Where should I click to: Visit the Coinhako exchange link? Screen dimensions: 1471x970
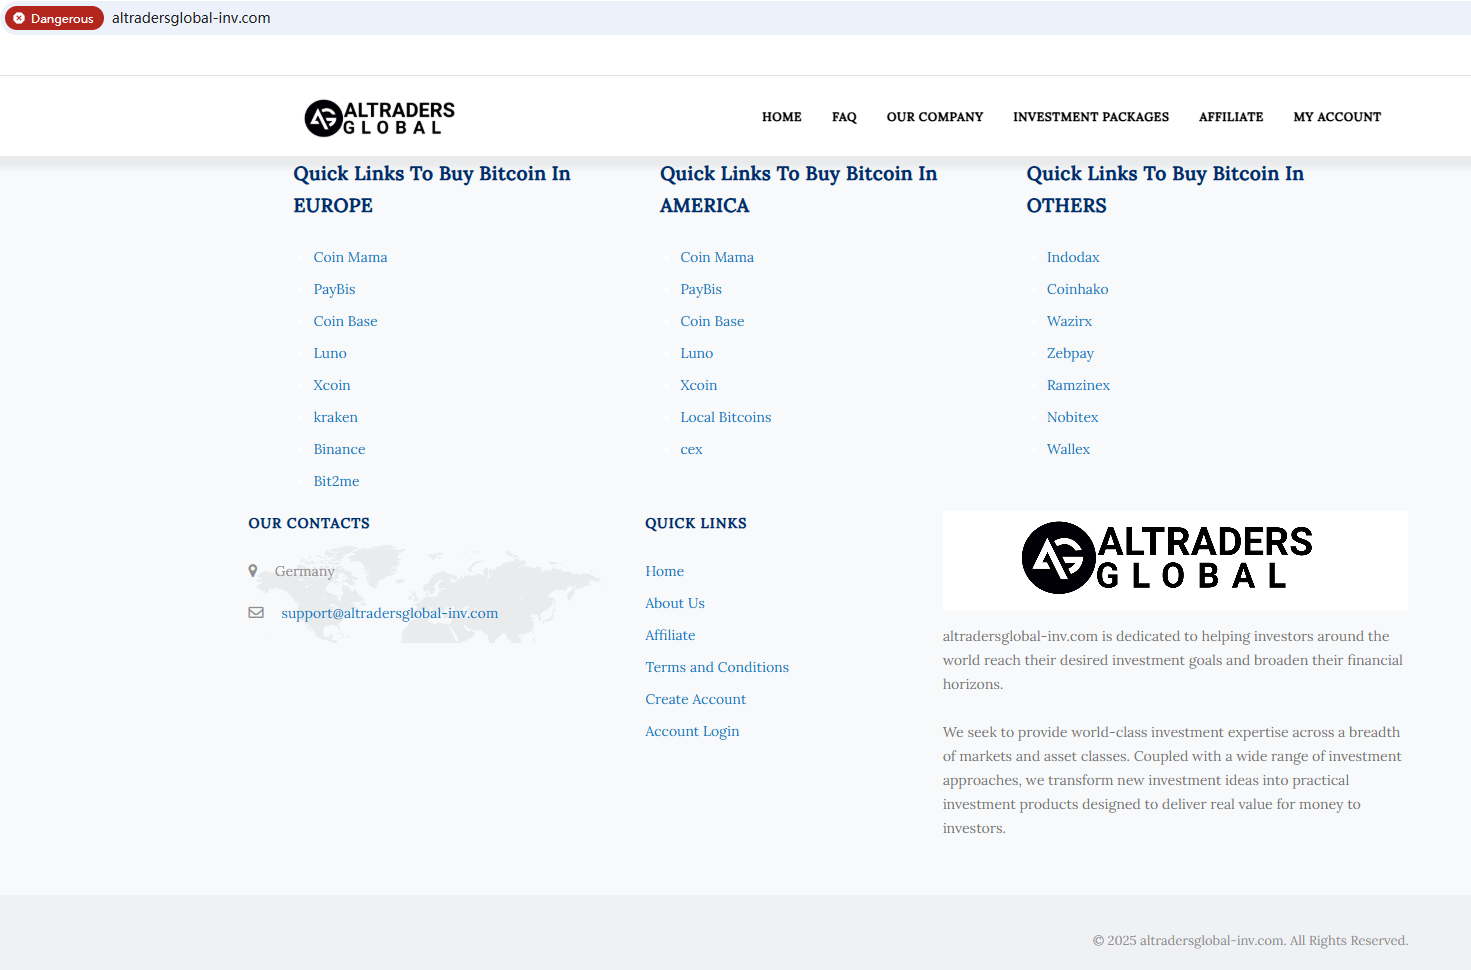1078,289
